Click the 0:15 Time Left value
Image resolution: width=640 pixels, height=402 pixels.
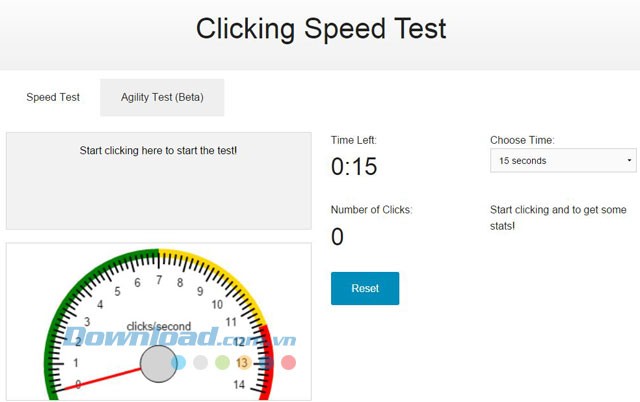(x=354, y=167)
